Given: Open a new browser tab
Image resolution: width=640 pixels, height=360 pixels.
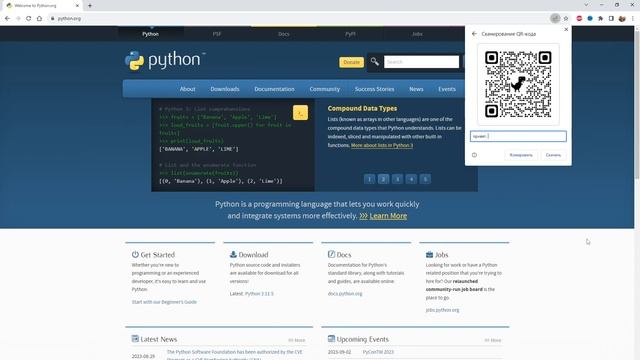Looking at the screenshot, I should tap(90, 6).
